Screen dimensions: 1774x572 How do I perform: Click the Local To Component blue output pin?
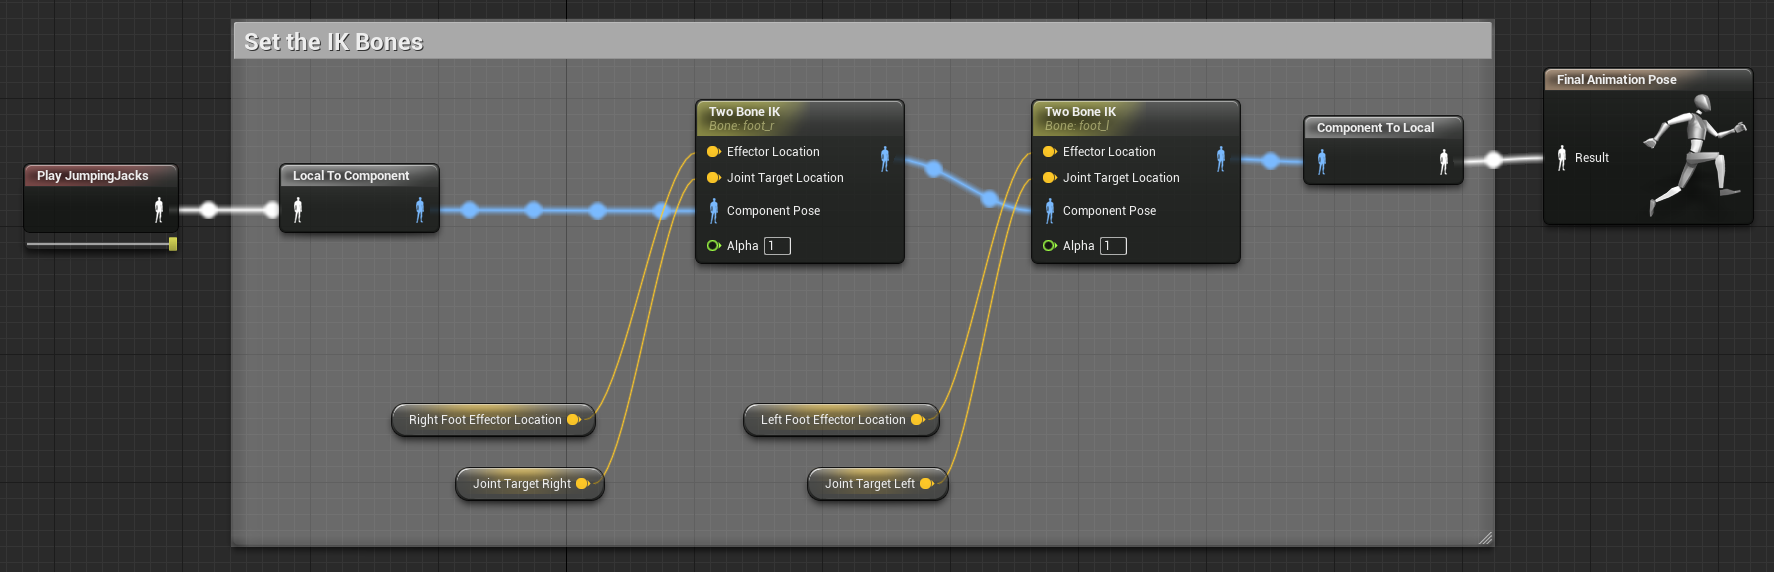[x=420, y=209]
